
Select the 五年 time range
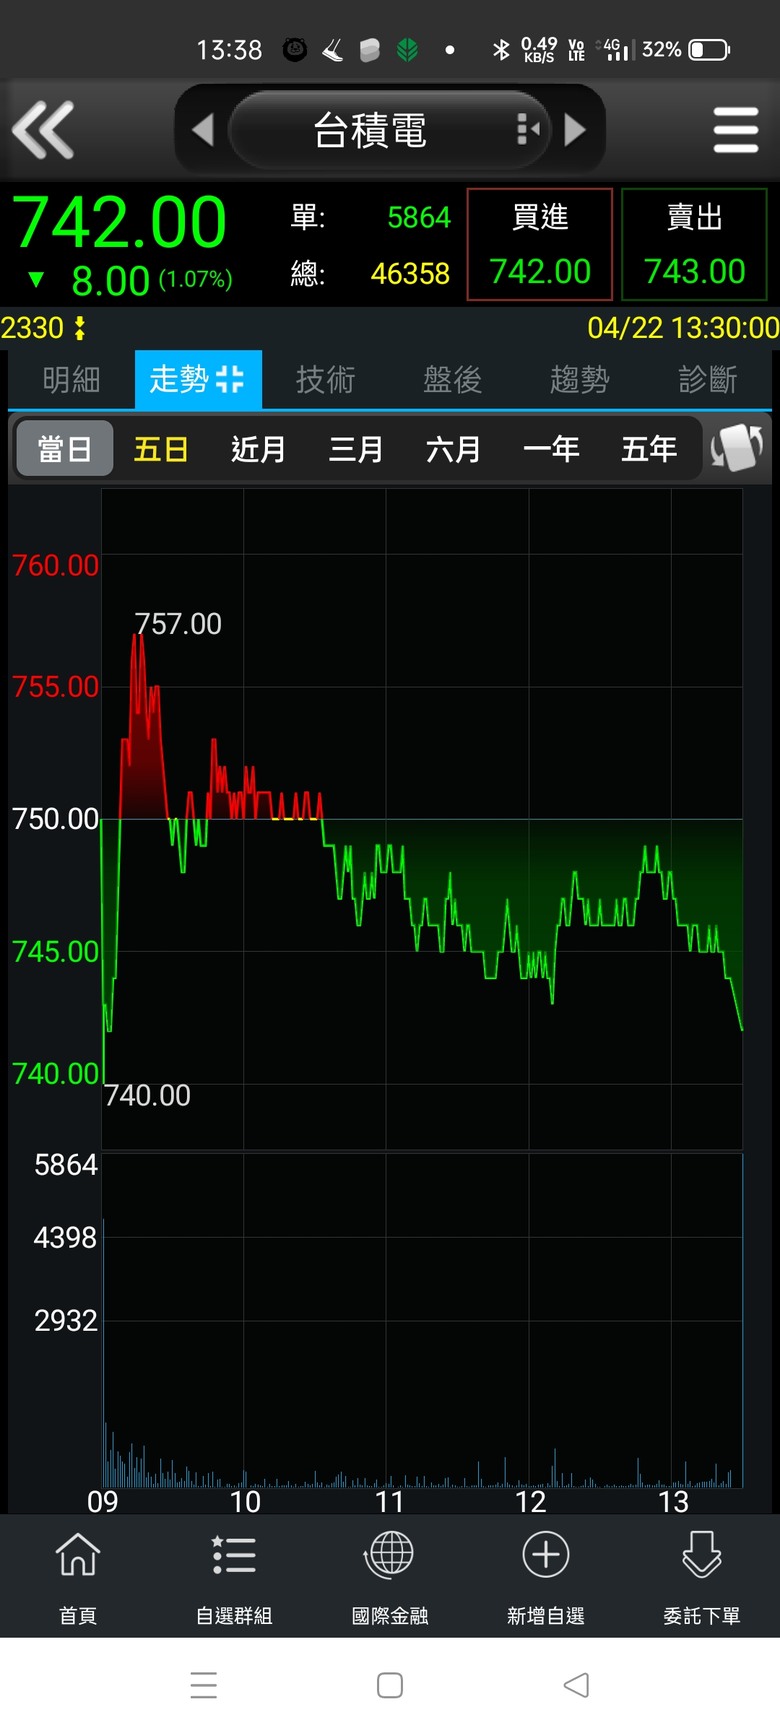[649, 449]
